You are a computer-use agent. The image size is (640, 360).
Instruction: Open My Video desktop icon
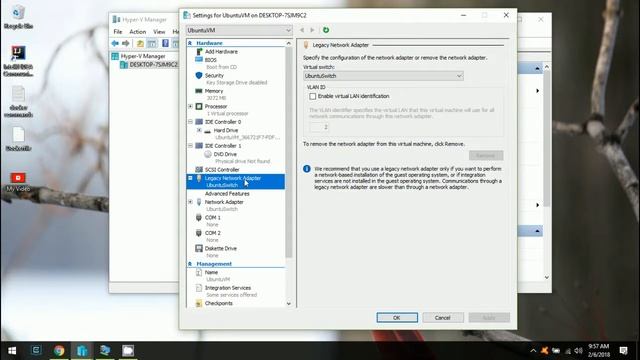[18, 182]
